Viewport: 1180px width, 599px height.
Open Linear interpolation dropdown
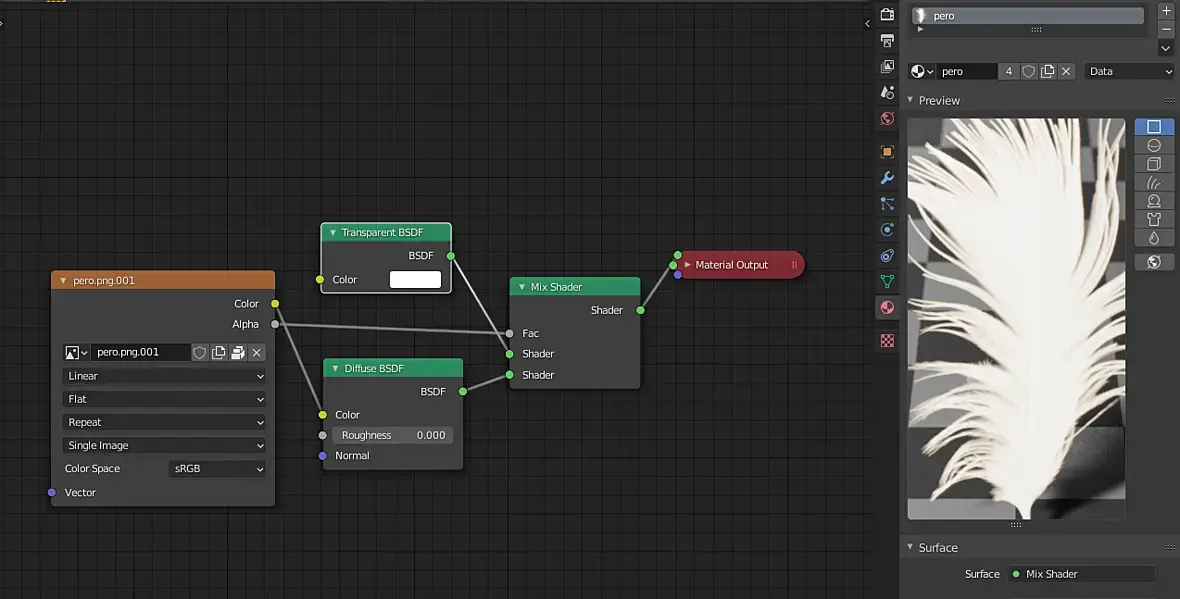pyautogui.click(x=165, y=376)
